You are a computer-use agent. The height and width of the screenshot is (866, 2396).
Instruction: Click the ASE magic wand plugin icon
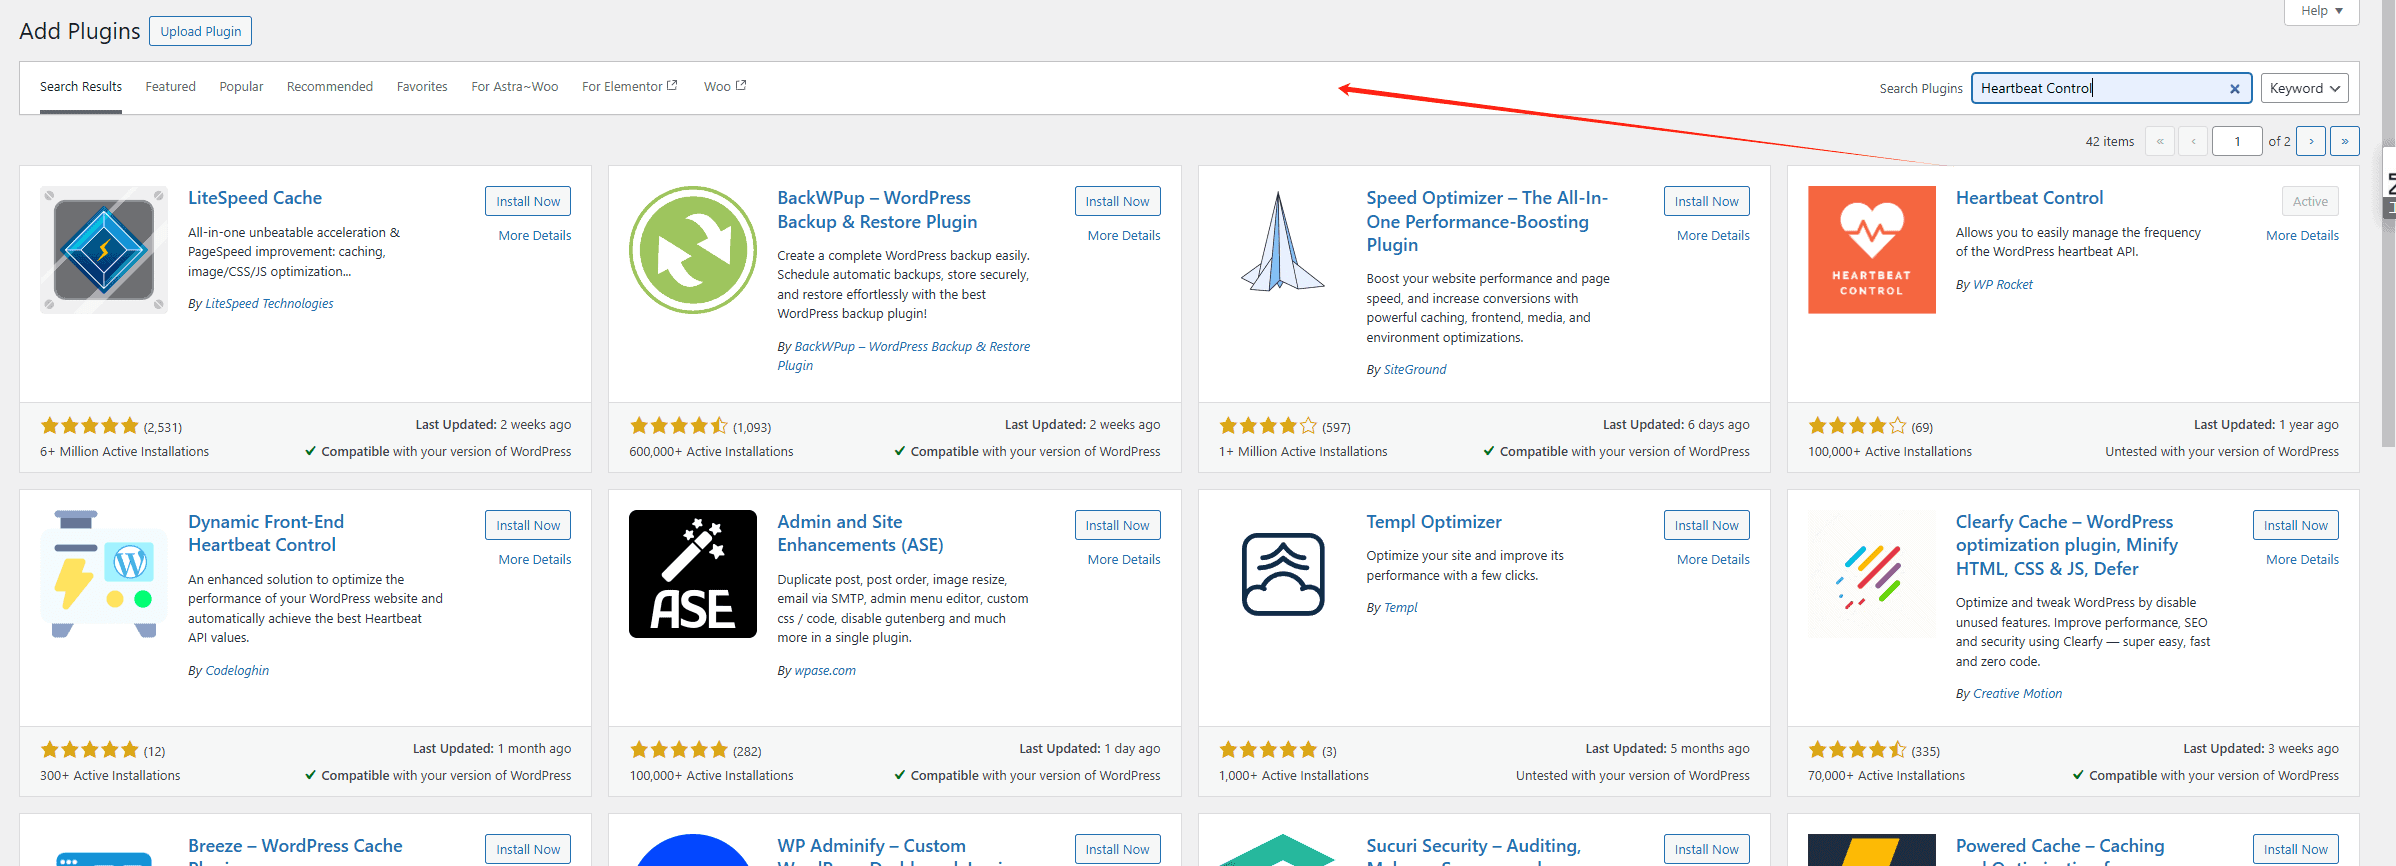(x=693, y=574)
